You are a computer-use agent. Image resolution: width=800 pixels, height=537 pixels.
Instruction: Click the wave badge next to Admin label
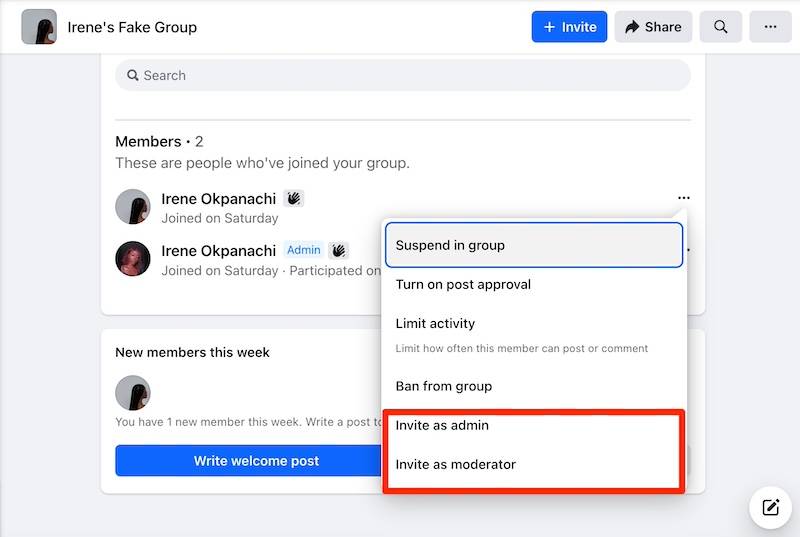pos(339,250)
